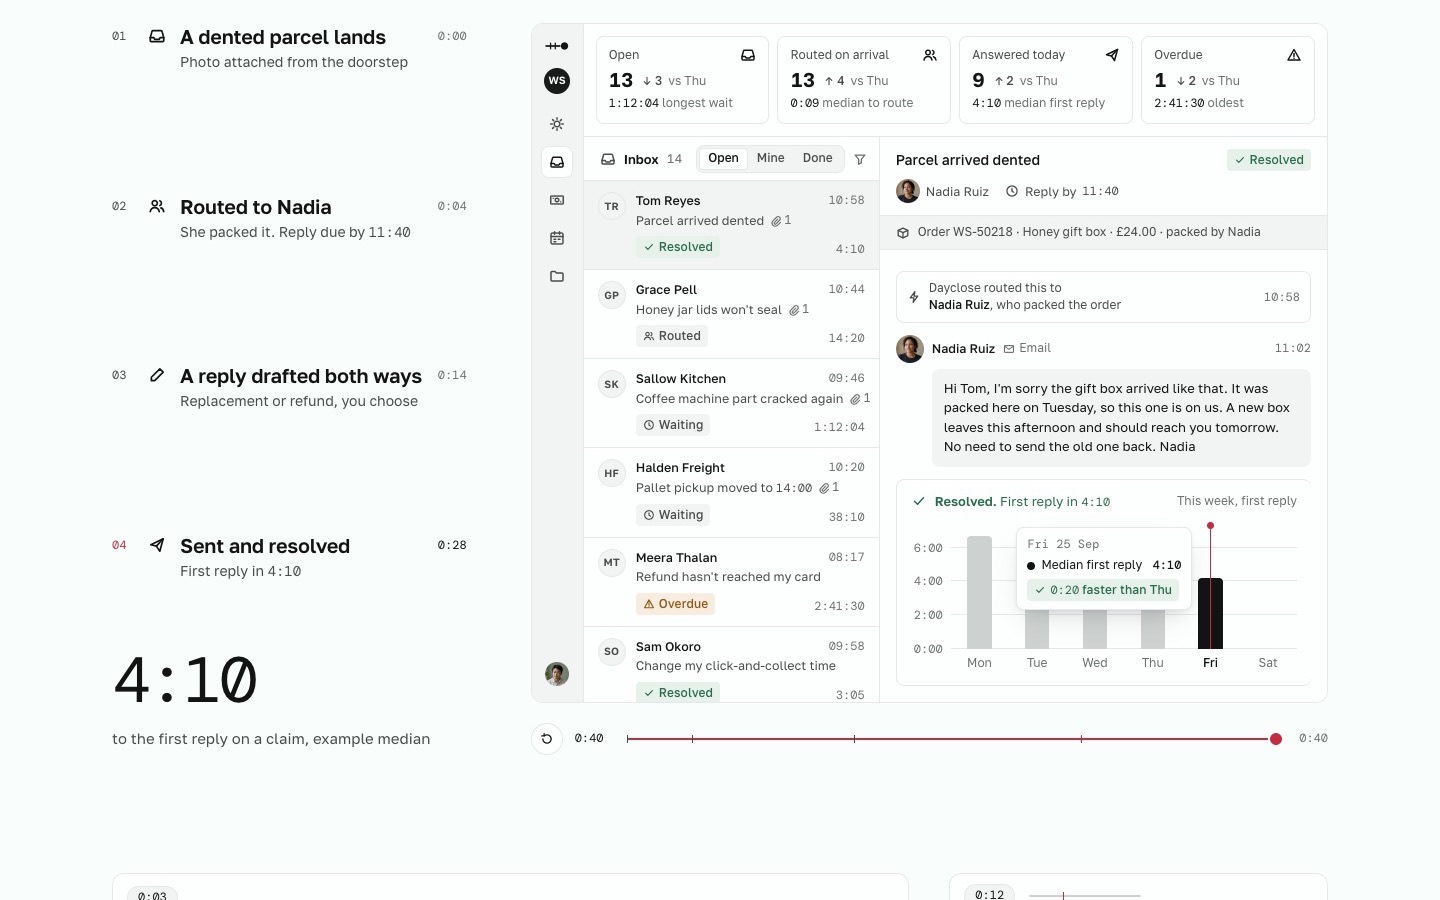Click the attachment paperclip in the Tom Reyes row

click(x=776, y=221)
